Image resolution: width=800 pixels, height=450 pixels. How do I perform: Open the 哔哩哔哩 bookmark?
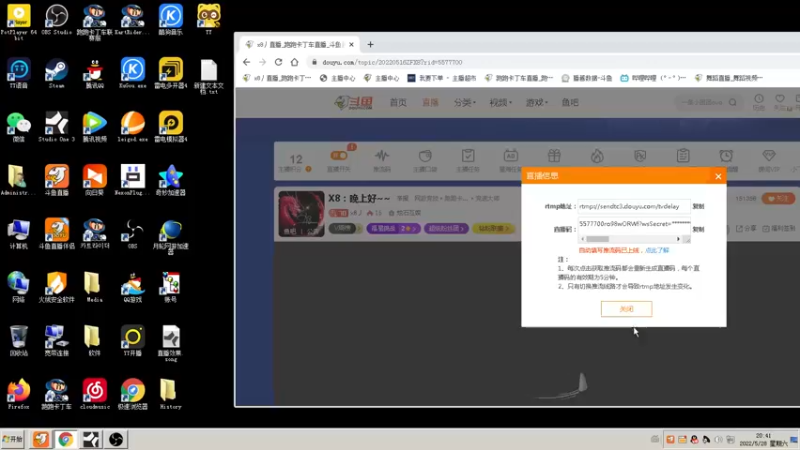click(x=653, y=78)
